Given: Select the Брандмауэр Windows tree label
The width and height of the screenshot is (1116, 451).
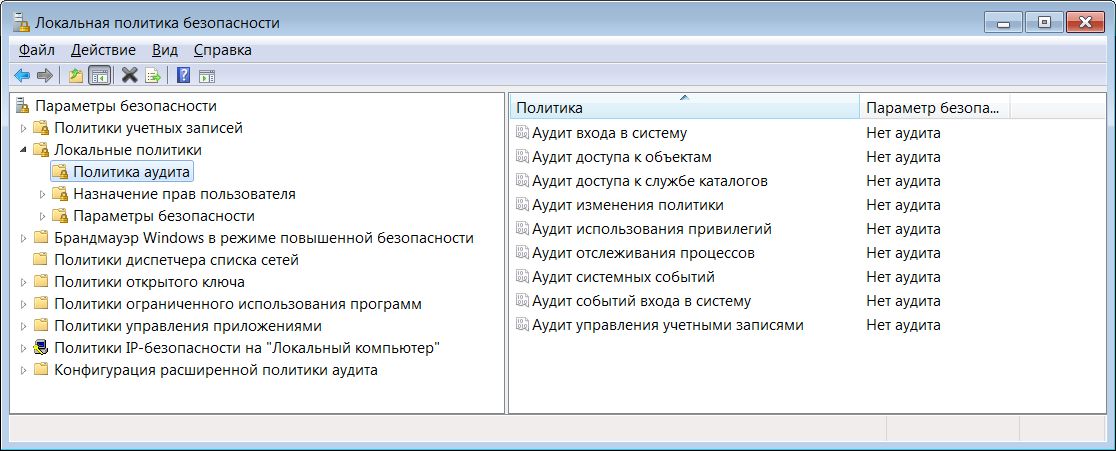Looking at the screenshot, I should click(264, 238).
